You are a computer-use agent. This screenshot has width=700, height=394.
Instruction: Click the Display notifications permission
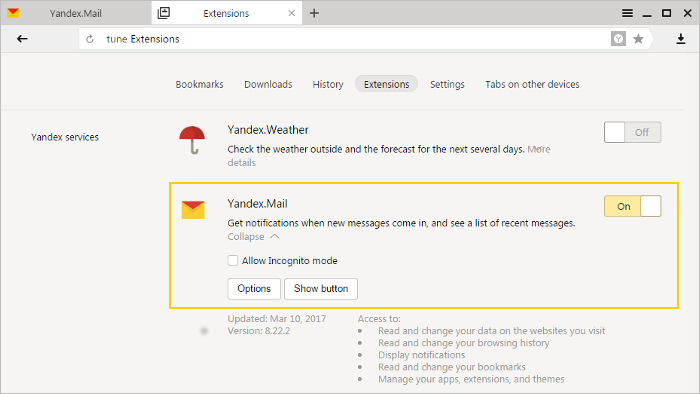click(421, 355)
